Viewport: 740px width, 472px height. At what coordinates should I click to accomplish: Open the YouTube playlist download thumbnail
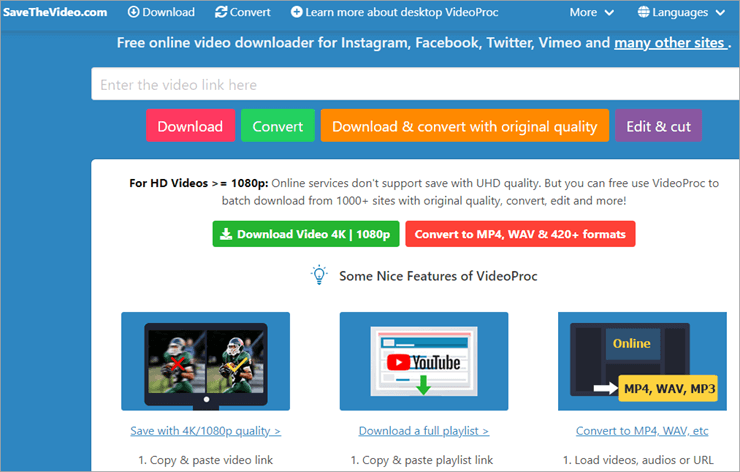[x=424, y=361]
